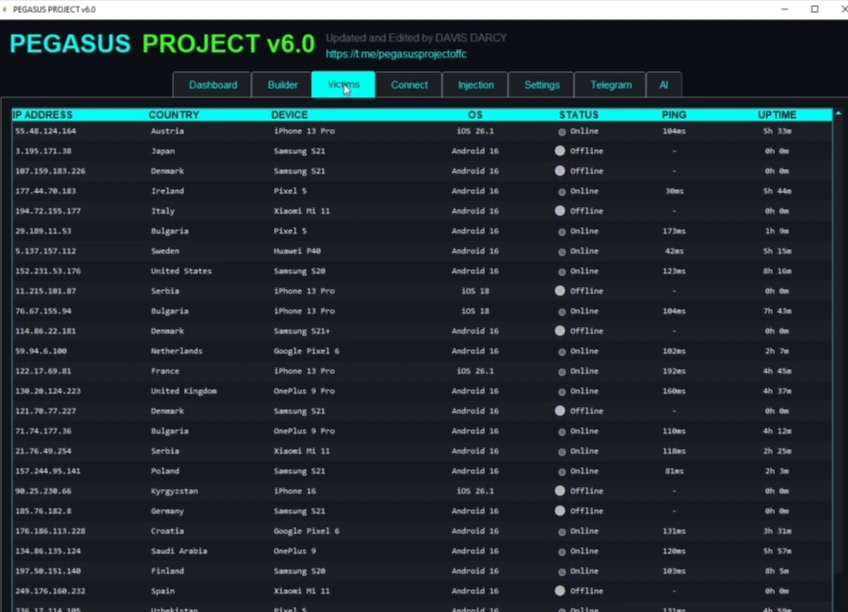Click the Online status dot for United States row
The height and width of the screenshot is (612, 848).
[562, 271]
